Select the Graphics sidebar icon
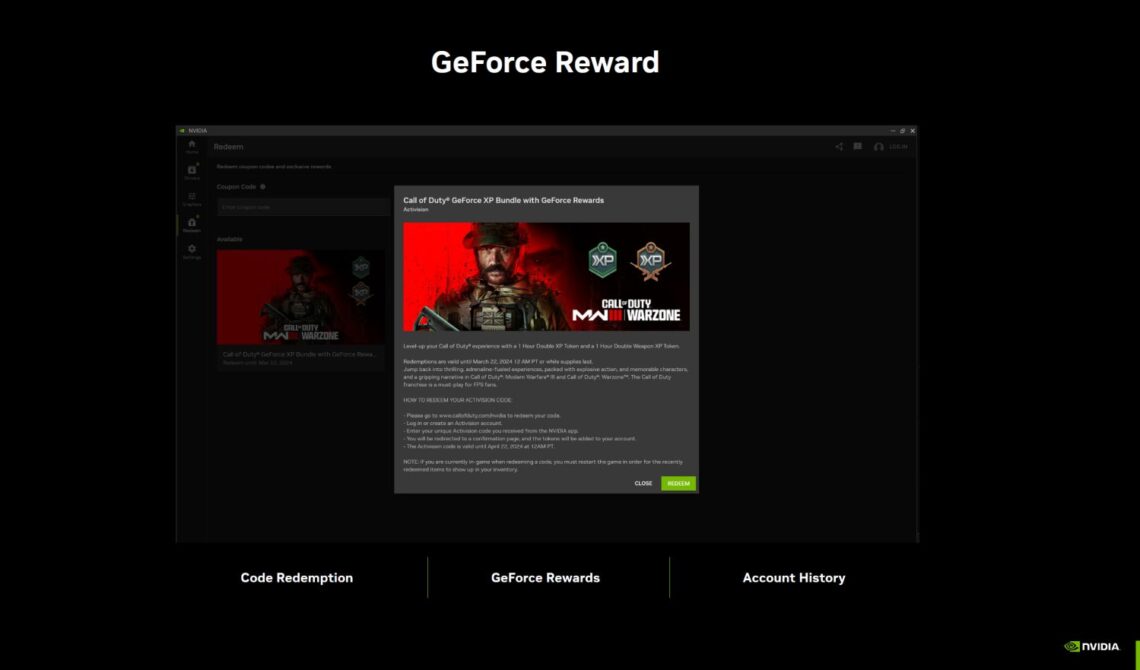The image size is (1140, 670). (192, 197)
